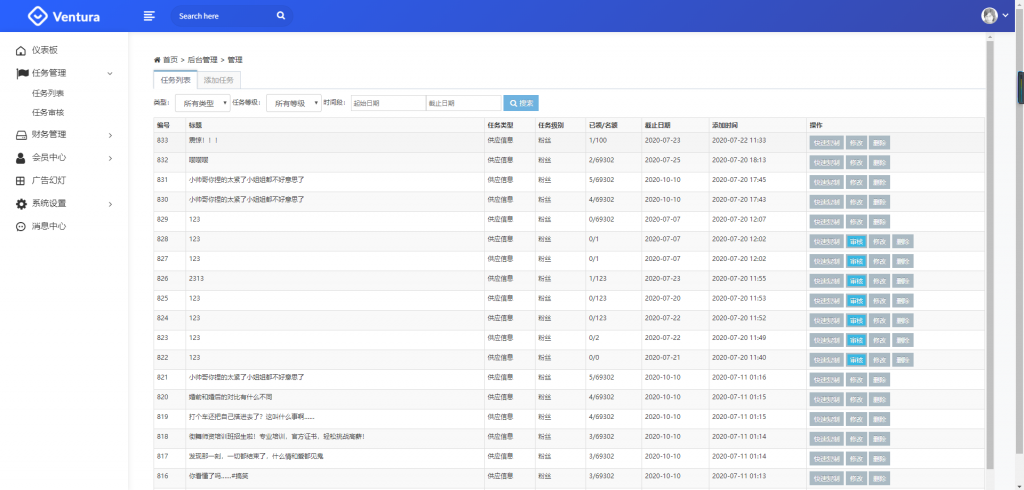
Task: Click the Ventura logo icon
Action: coord(37,16)
